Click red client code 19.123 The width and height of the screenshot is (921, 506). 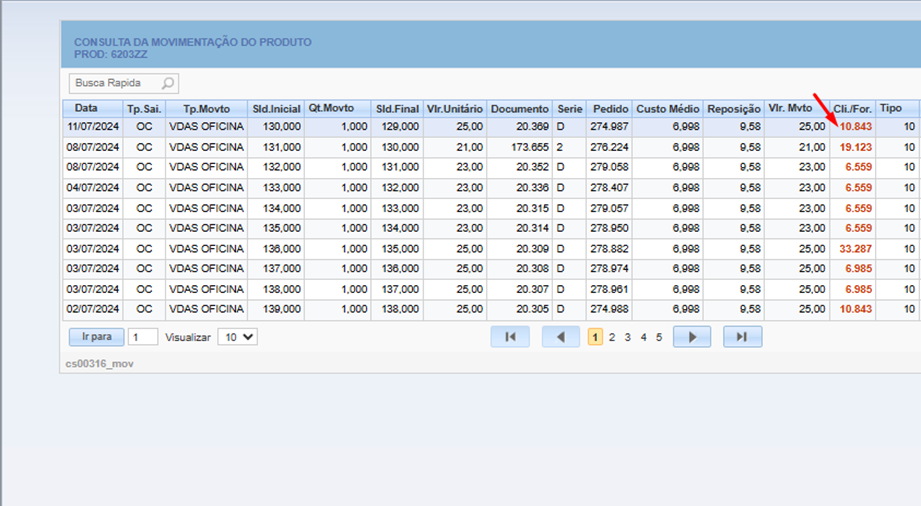coord(855,147)
